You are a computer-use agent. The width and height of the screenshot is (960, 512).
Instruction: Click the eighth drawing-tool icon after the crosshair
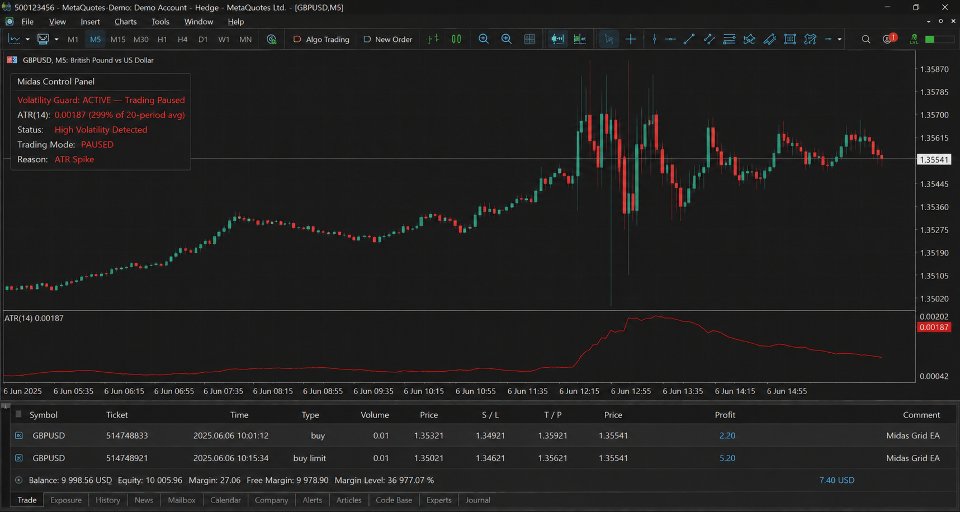click(790, 39)
